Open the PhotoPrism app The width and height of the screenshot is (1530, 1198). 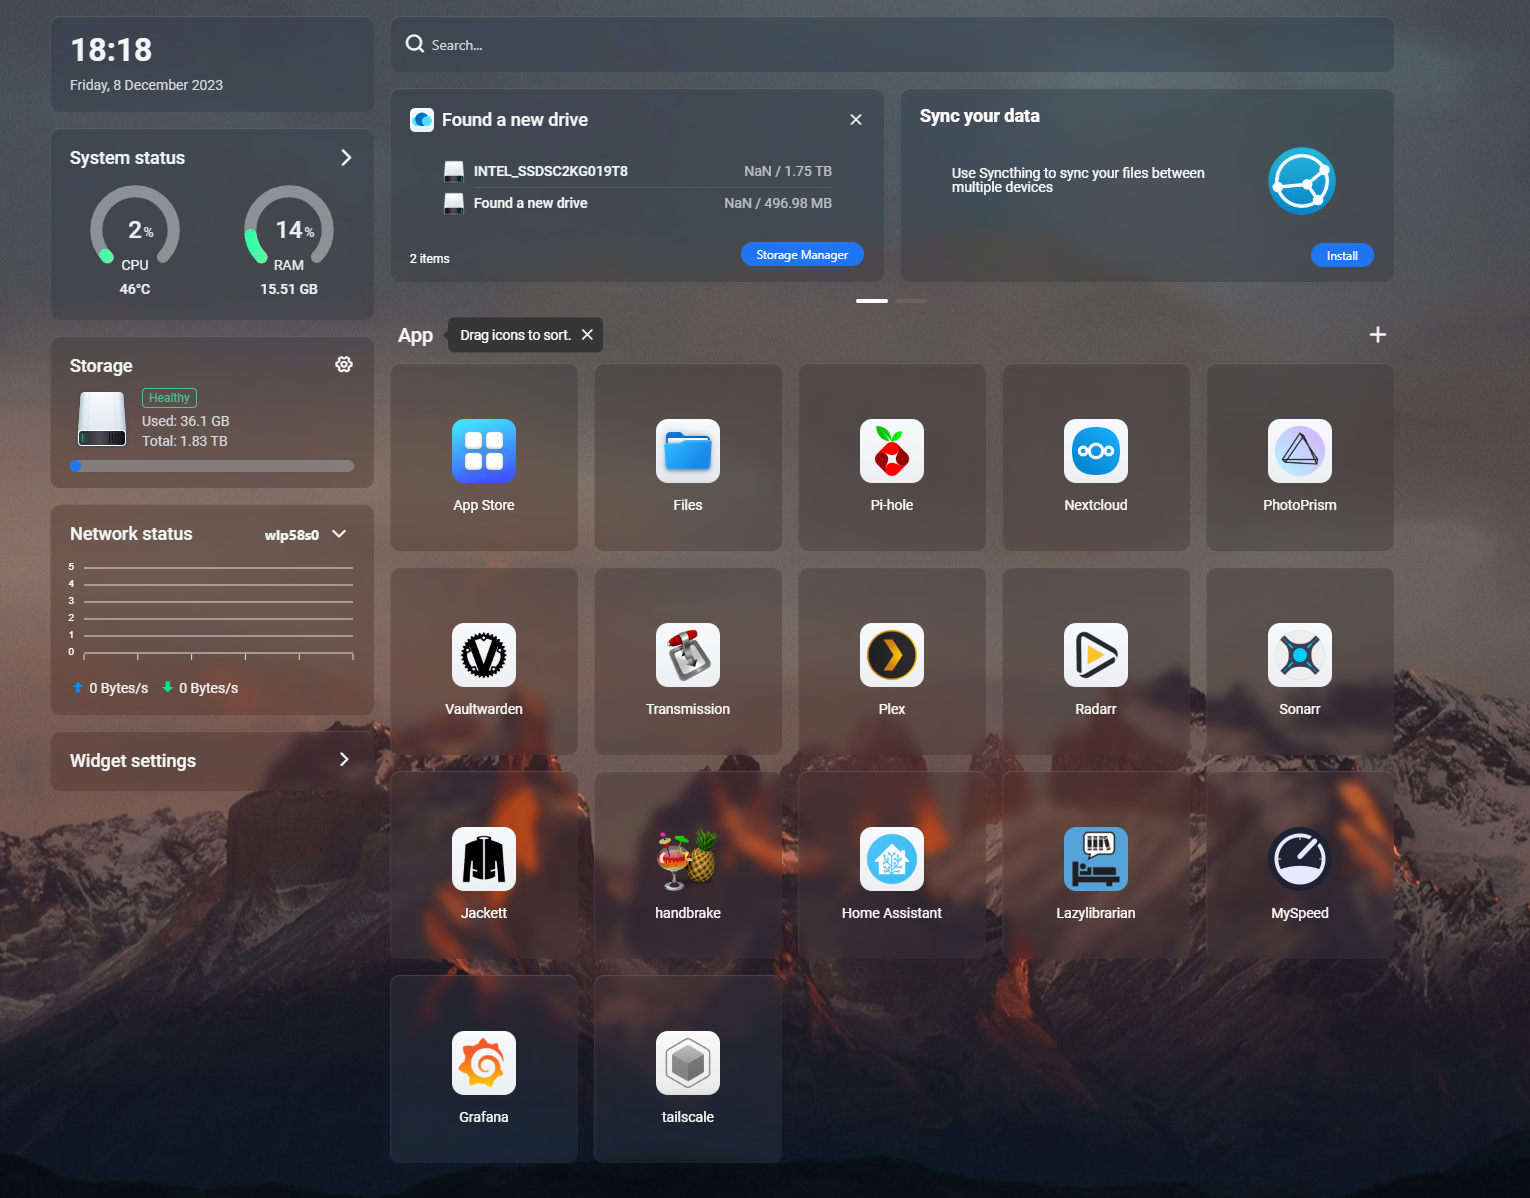(x=1300, y=451)
